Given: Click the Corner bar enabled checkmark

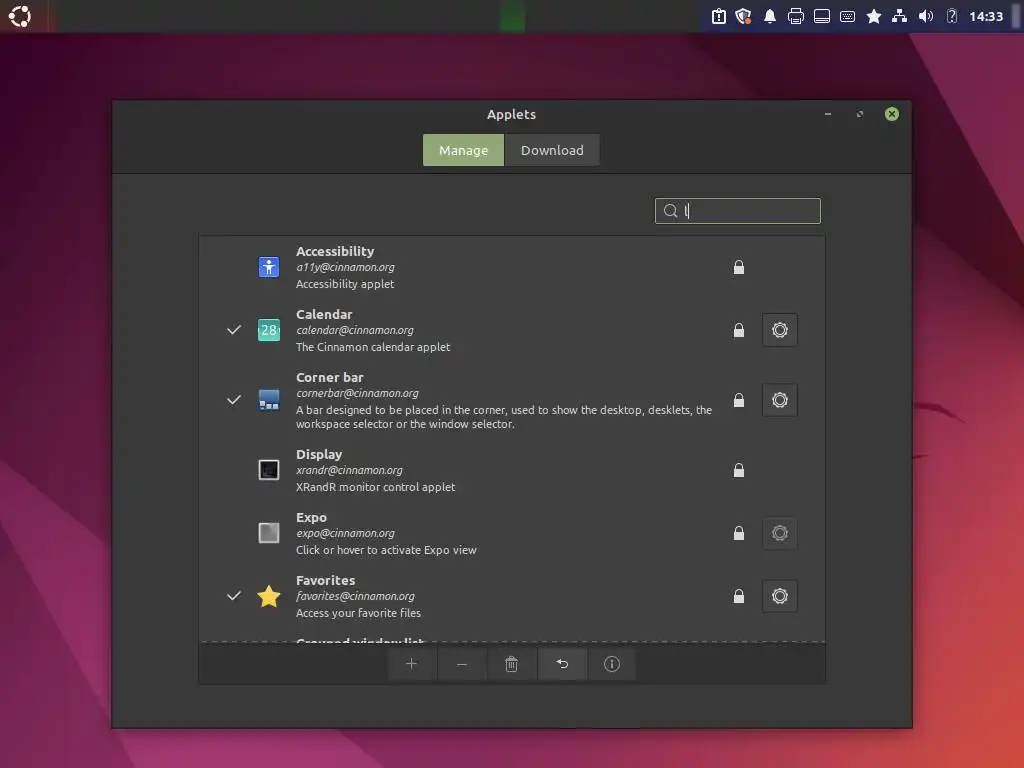Looking at the screenshot, I should click(x=234, y=400).
